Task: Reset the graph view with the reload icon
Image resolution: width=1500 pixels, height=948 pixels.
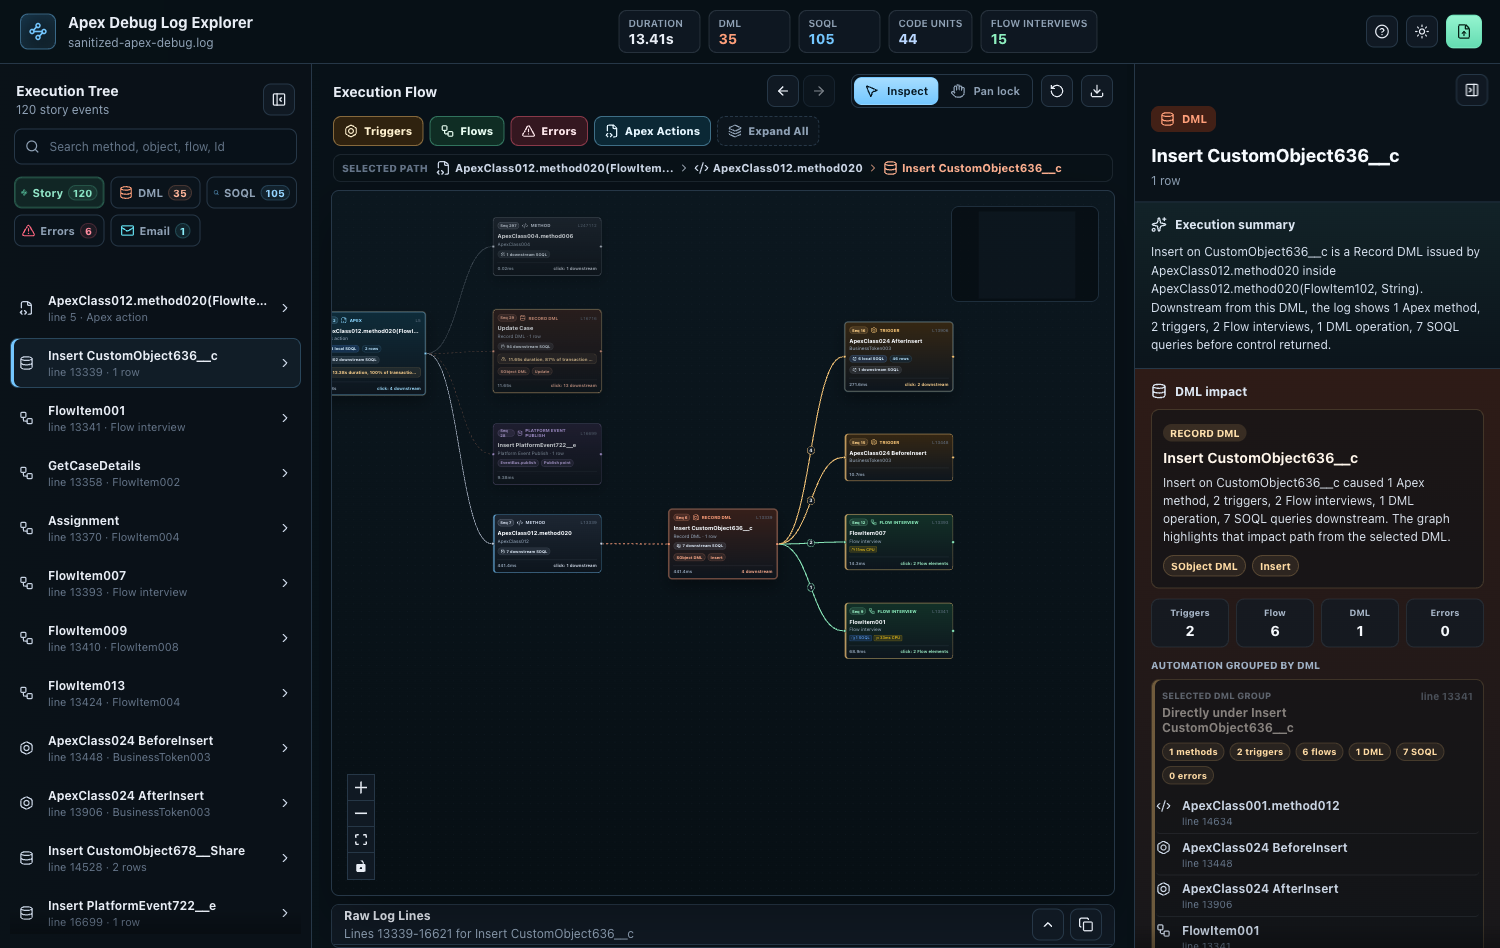Action: click(1057, 91)
